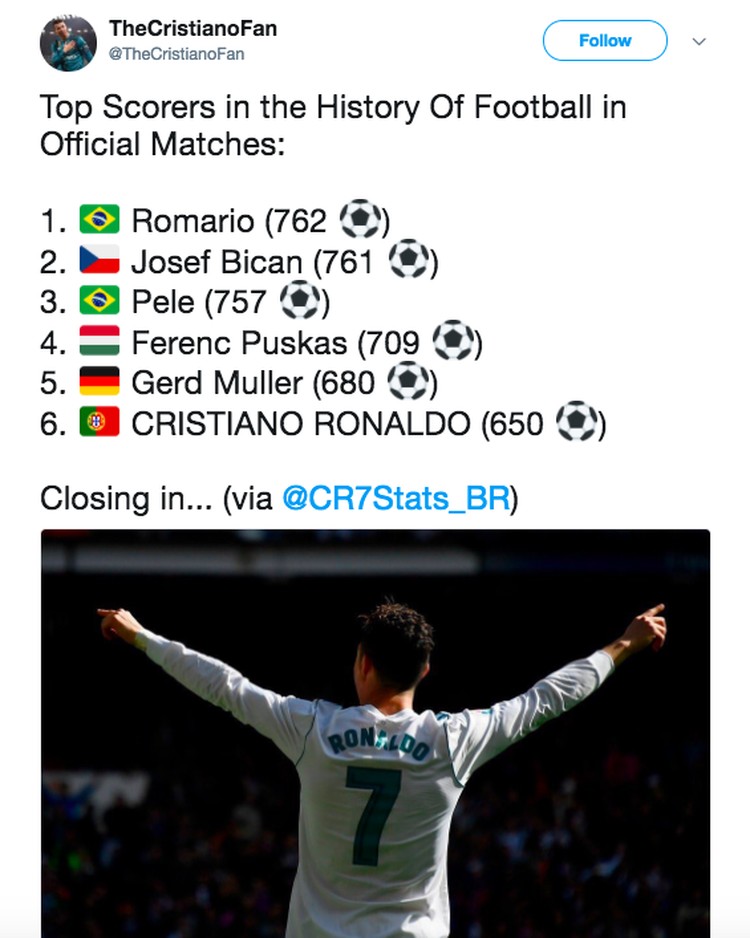Open TheCristianoFan profile avatar

click(68, 43)
